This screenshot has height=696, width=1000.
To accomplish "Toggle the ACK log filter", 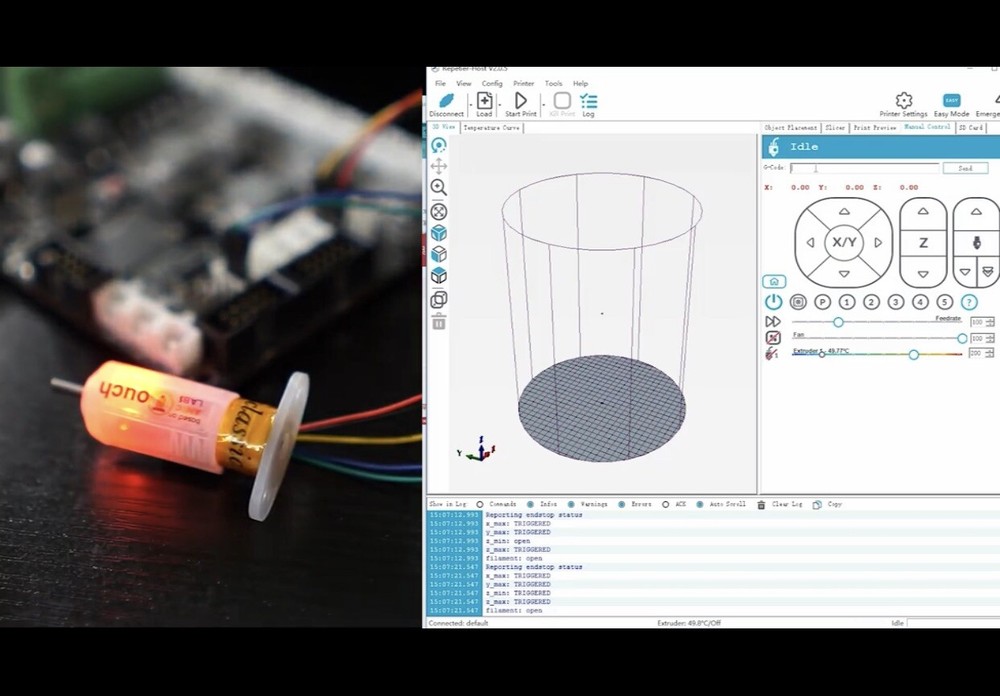I will click(666, 505).
